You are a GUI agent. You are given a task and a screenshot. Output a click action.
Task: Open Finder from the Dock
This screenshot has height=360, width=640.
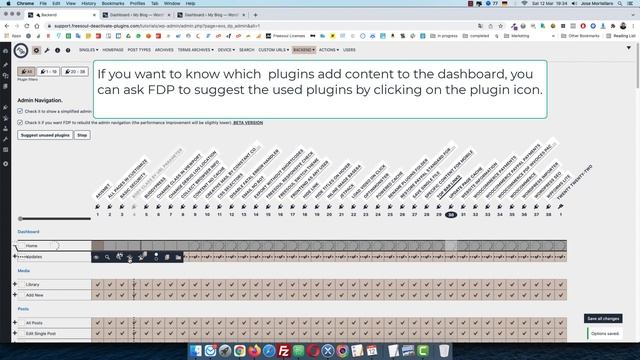tap(196, 351)
